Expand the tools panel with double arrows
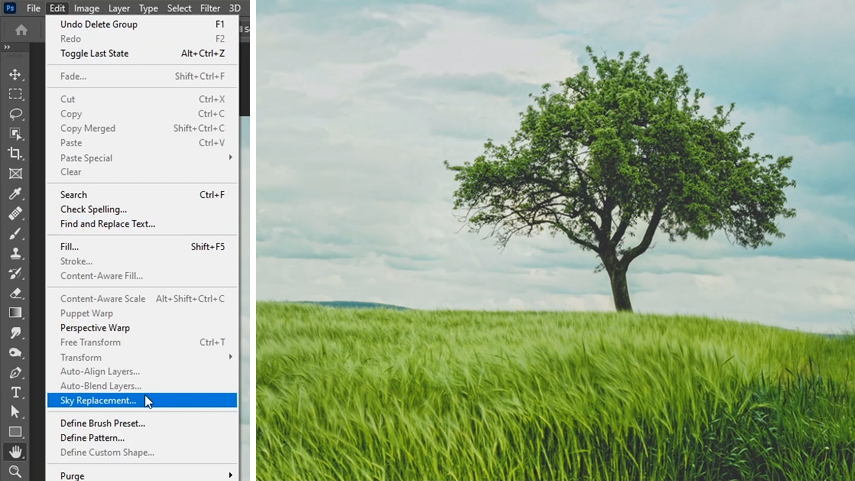855x481 pixels. click(x=7, y=47)
